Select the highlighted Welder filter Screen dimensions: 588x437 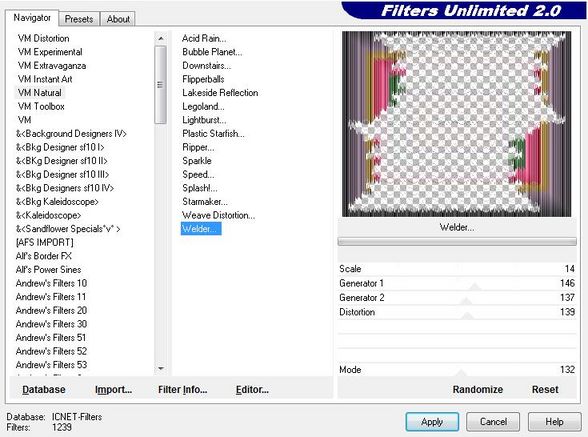pos(201,229)
